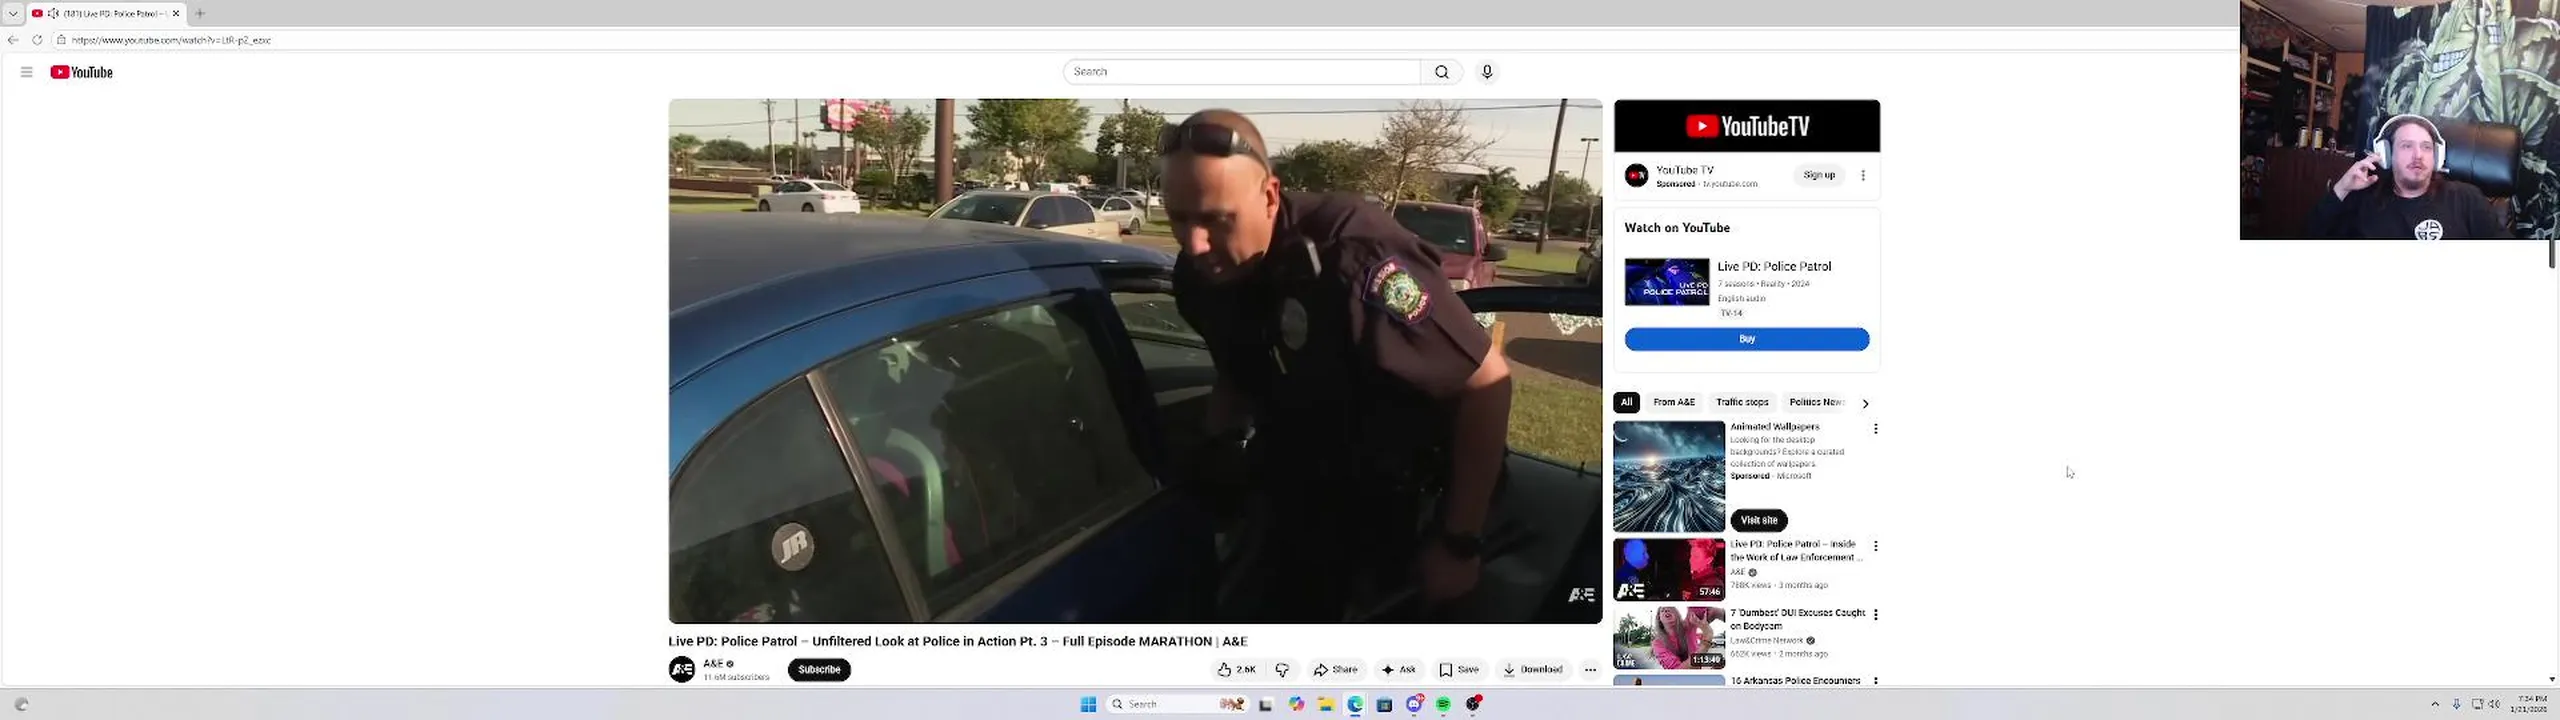Image resolution: width=2560 pixels, height=720 pixels.
Task: Save the video to a playlist
Action: pyautogui.click(x=1459, y=670)
